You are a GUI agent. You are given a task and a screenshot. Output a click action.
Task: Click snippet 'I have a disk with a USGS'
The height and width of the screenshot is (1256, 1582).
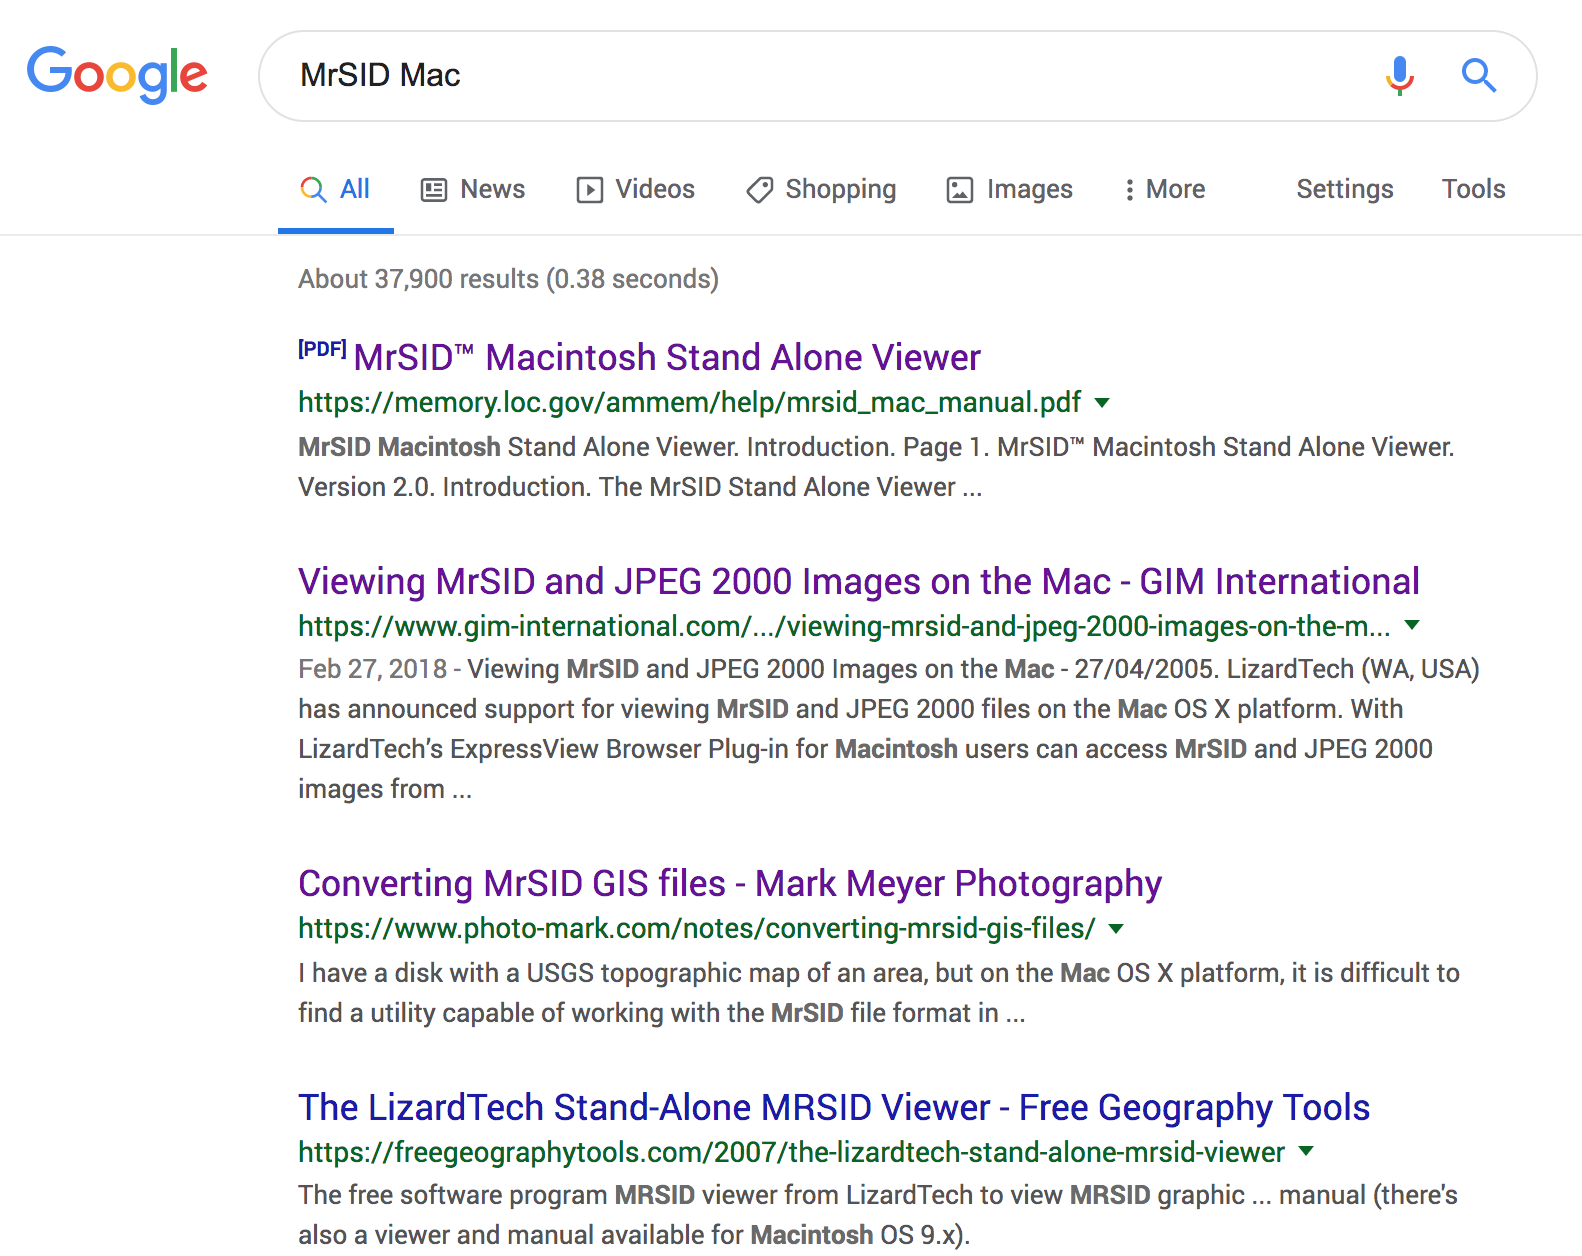446,973
